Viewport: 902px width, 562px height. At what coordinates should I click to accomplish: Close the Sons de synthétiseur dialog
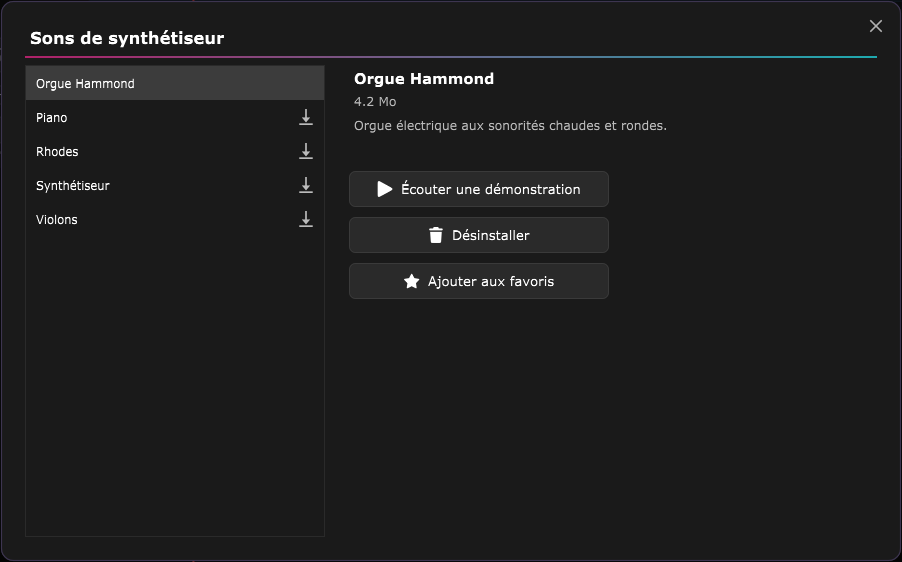pyautogui.click(x=876, y=26)
